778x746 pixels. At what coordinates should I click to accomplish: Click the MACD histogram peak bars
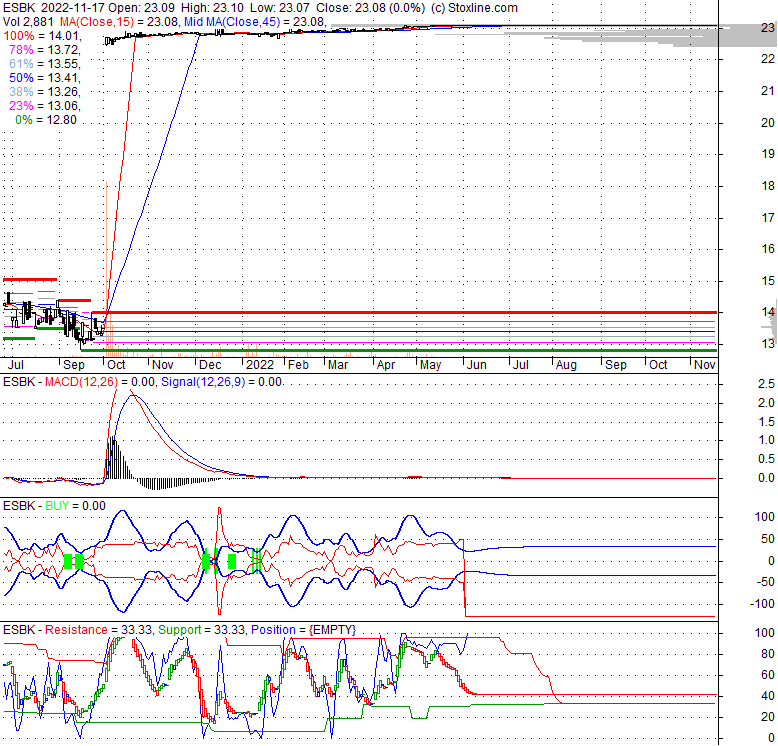114,457
